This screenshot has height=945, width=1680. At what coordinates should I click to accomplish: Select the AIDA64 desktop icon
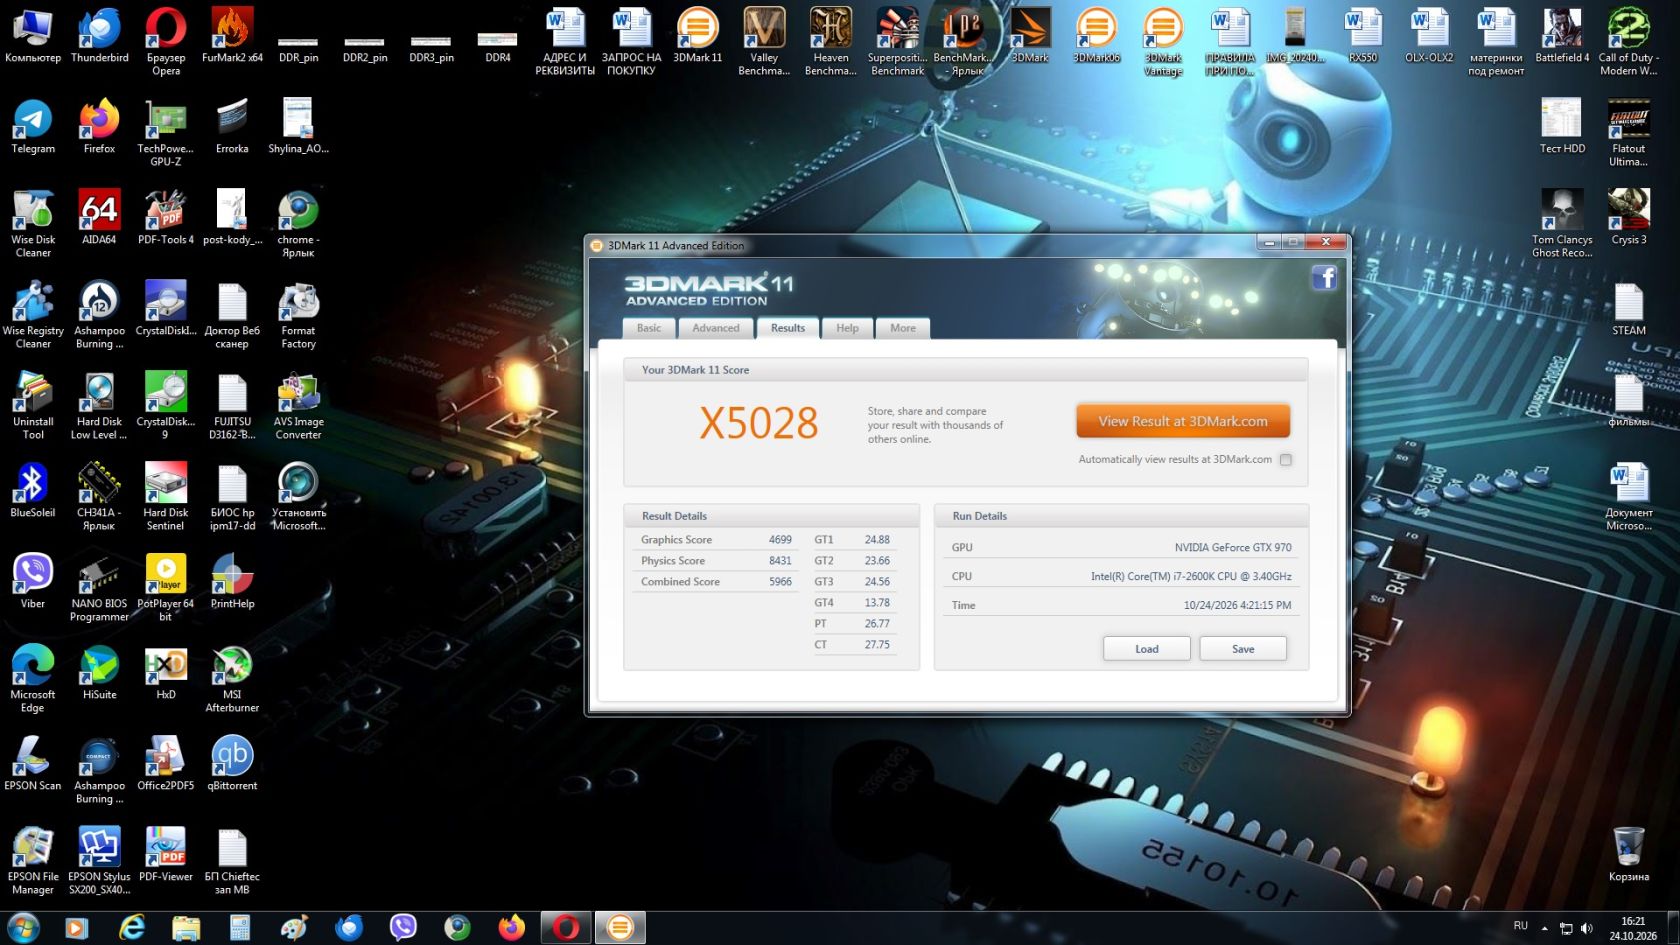(99, 218)
